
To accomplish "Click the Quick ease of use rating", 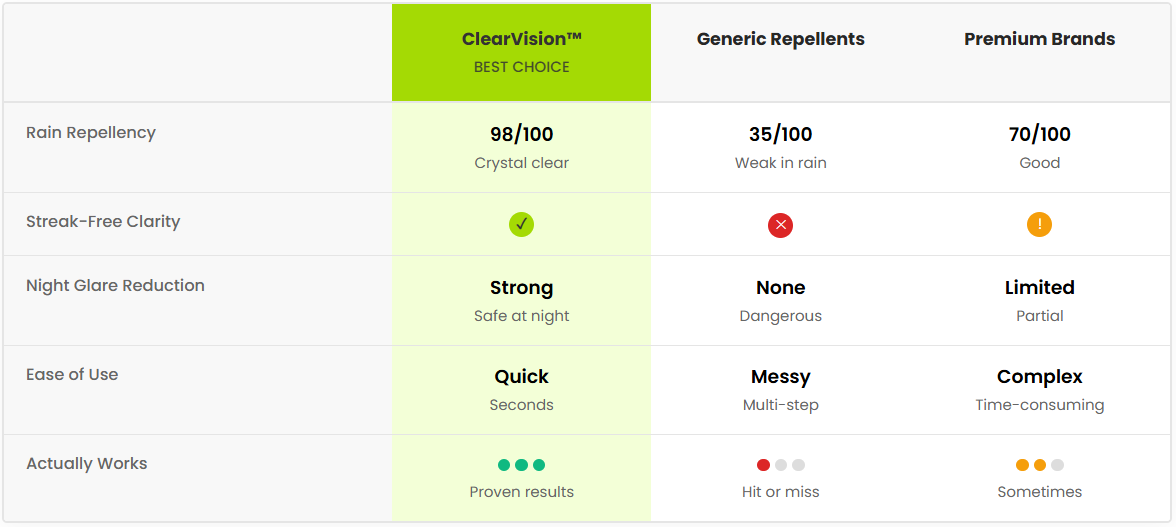I will [521, 377].
